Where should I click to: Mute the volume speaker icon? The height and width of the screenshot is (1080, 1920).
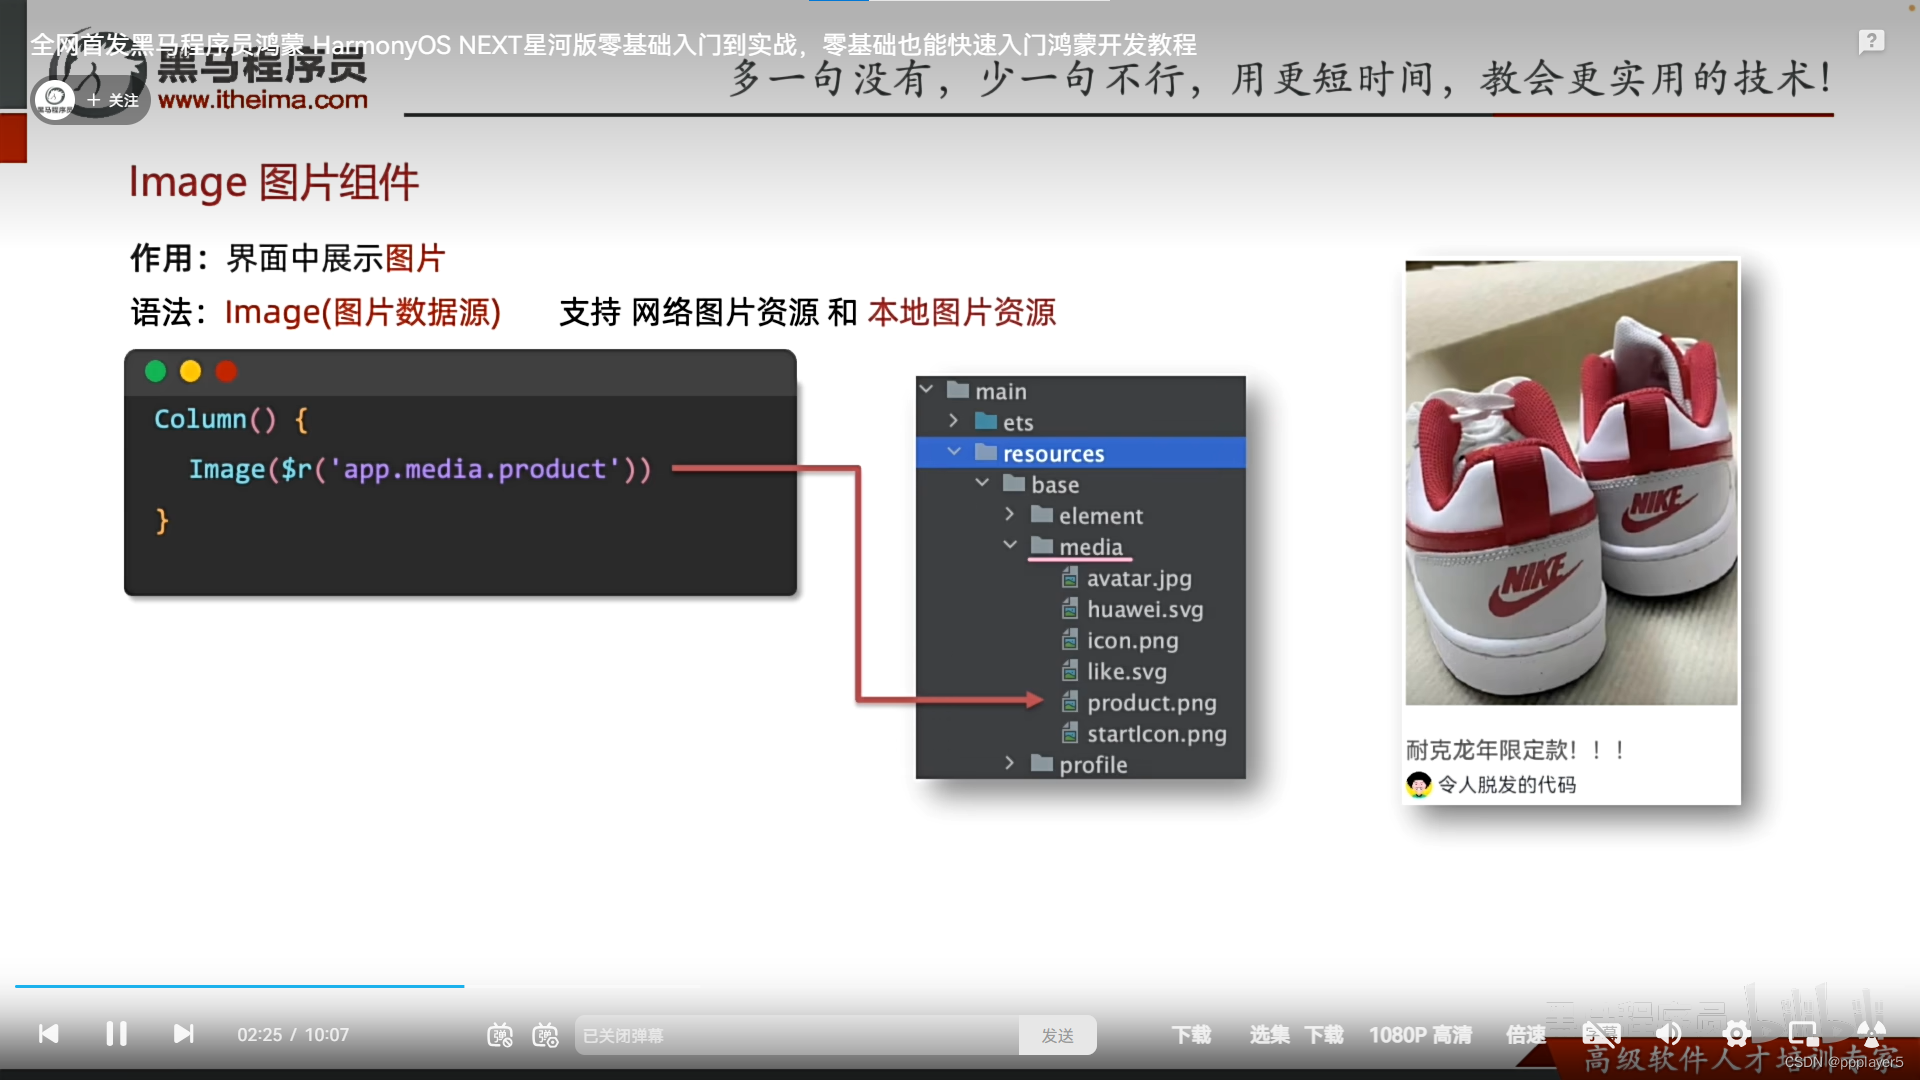(1668, 1034)
